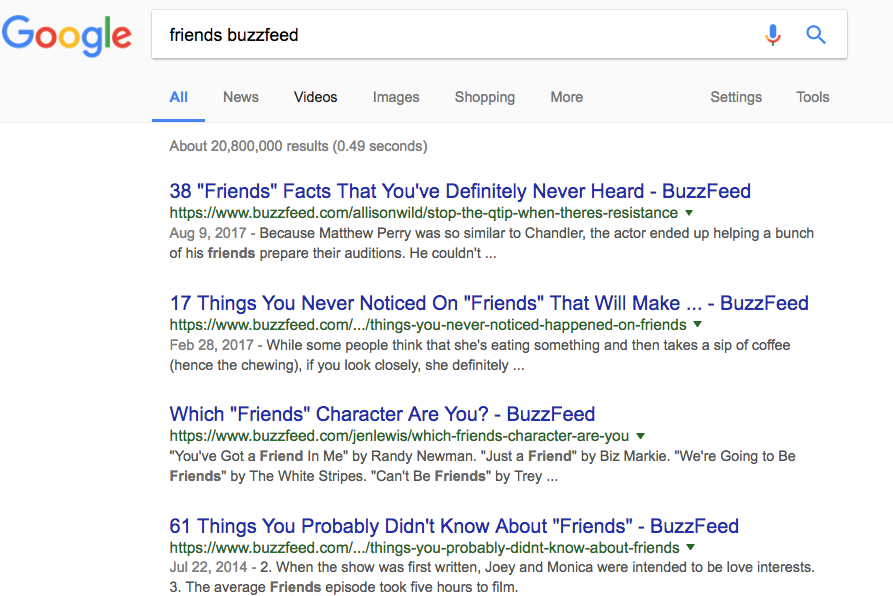893x596 pixels.
Task: Switch to the News tab
Action: click(x=241, y=97)
